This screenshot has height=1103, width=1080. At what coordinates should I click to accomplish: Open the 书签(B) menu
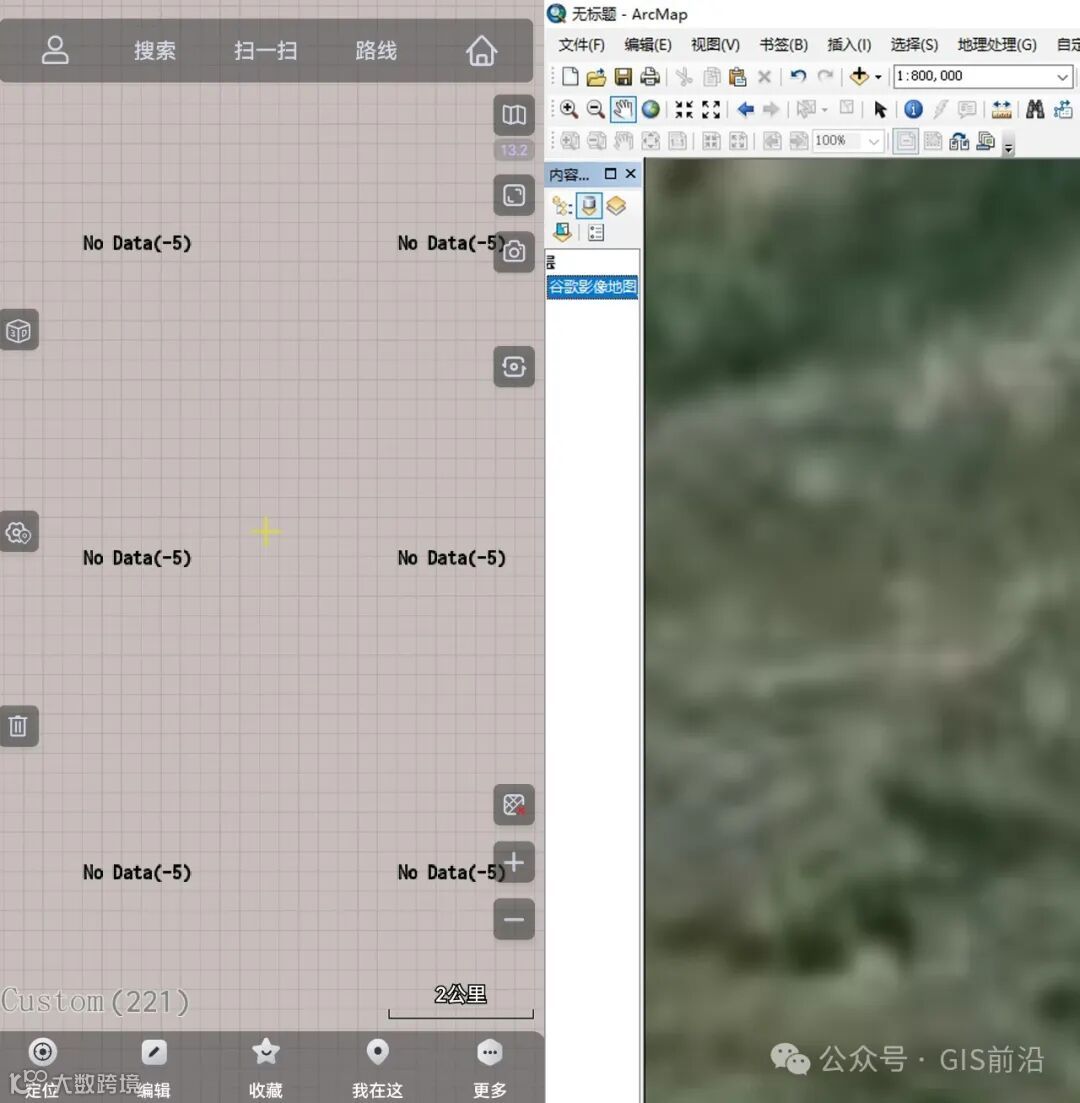[x=783, y=45]
